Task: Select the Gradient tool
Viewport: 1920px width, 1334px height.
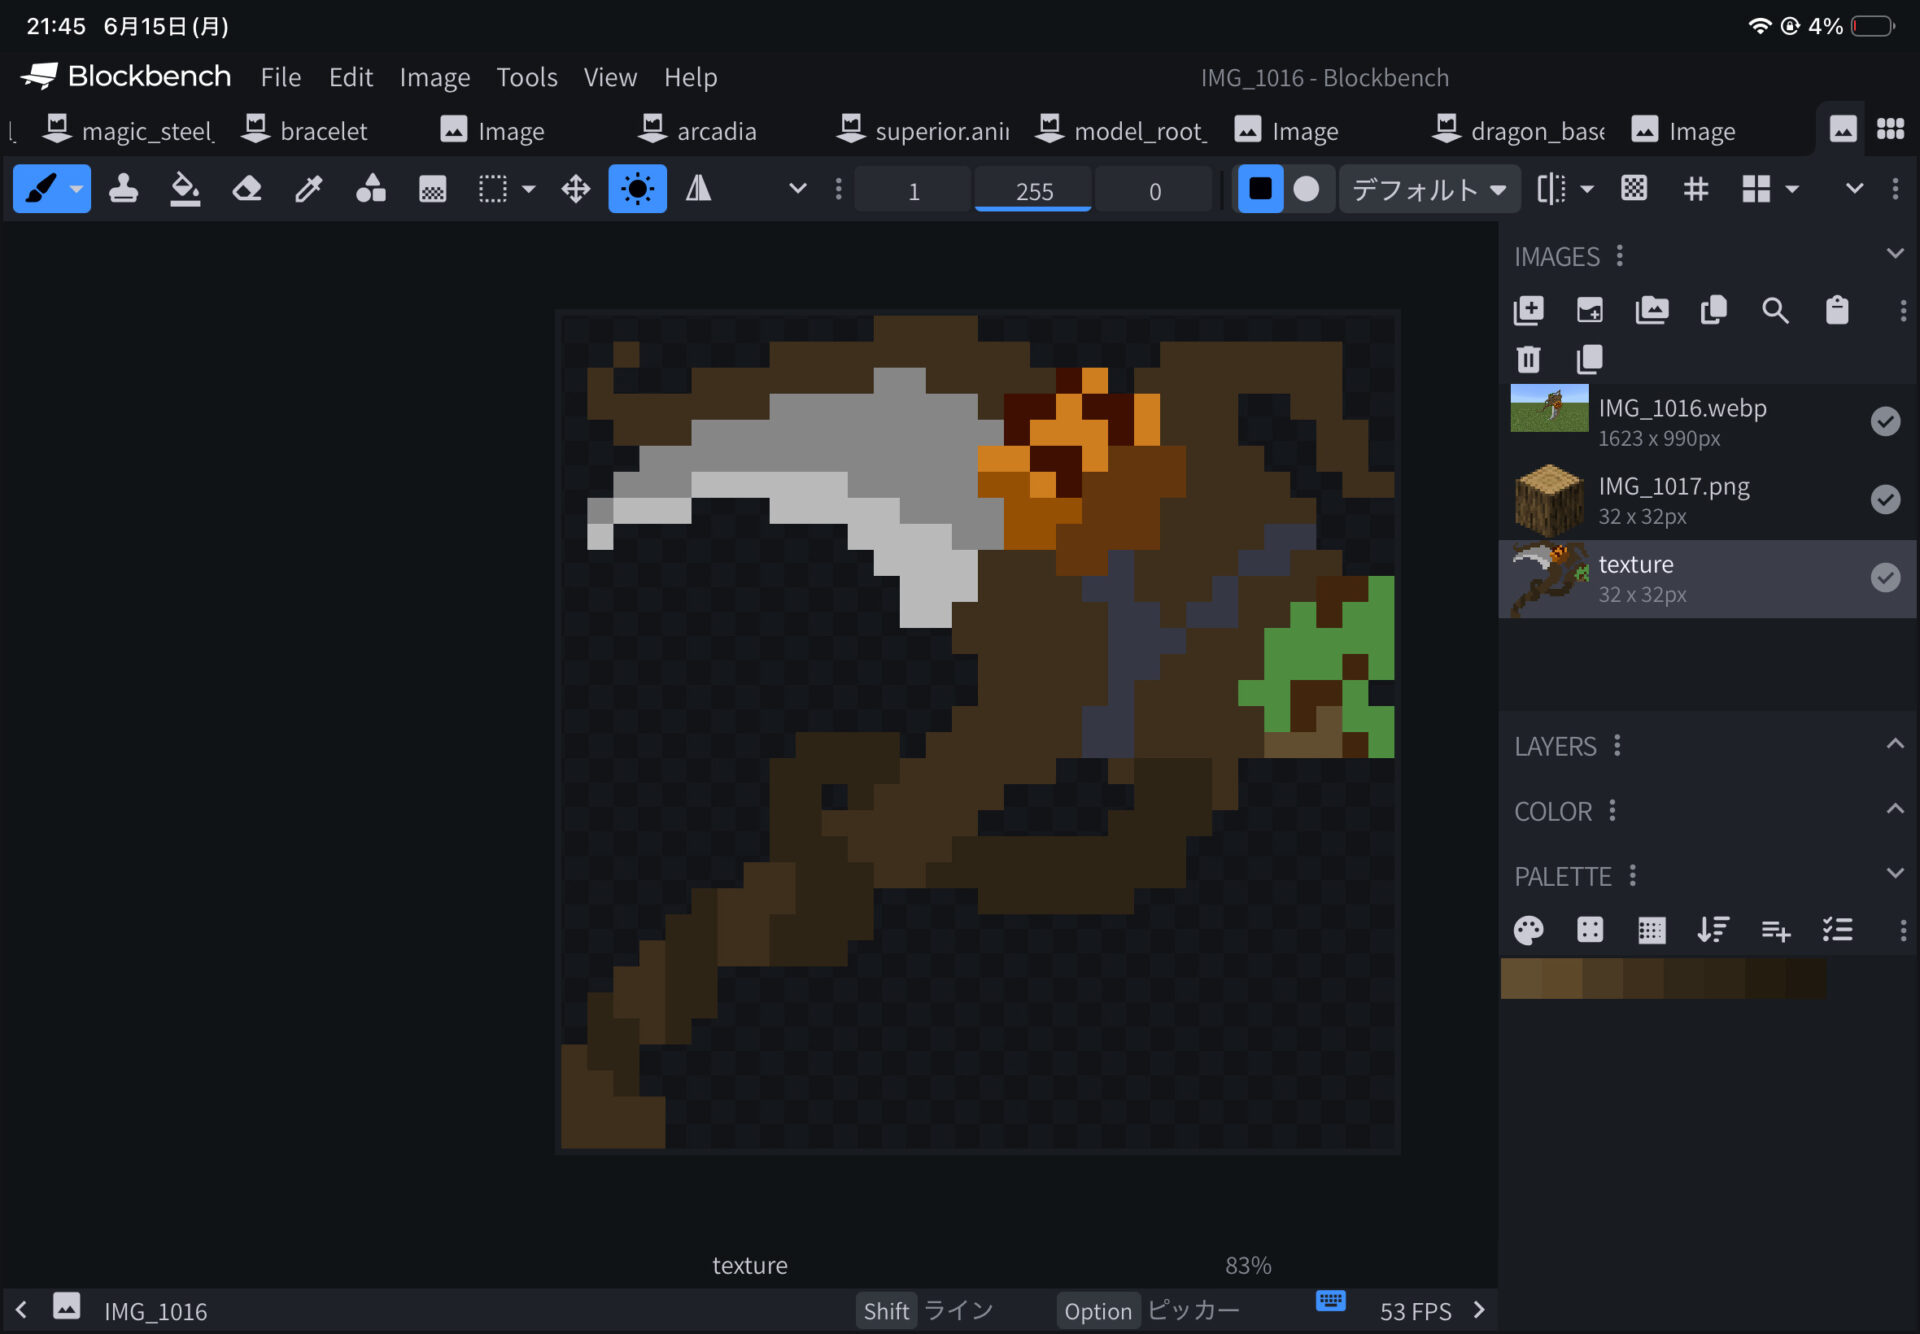Action: [433, 189]
